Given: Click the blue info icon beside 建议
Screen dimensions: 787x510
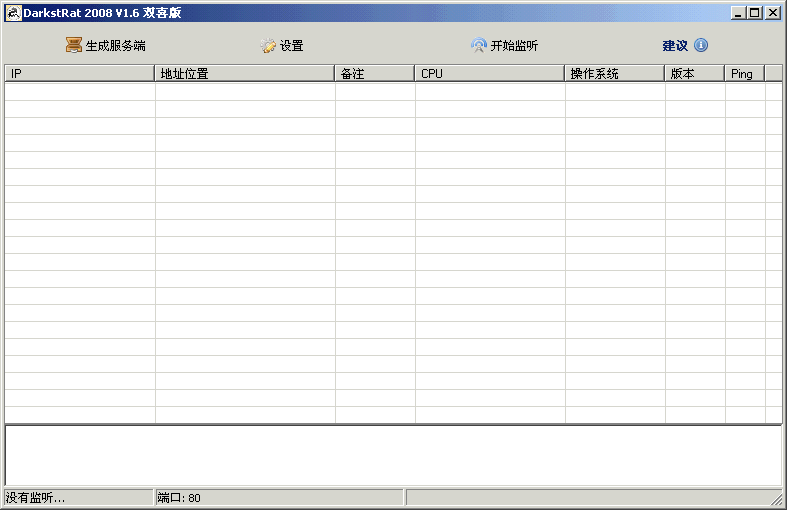Looking at the screenshot, I should pos(701,46).
